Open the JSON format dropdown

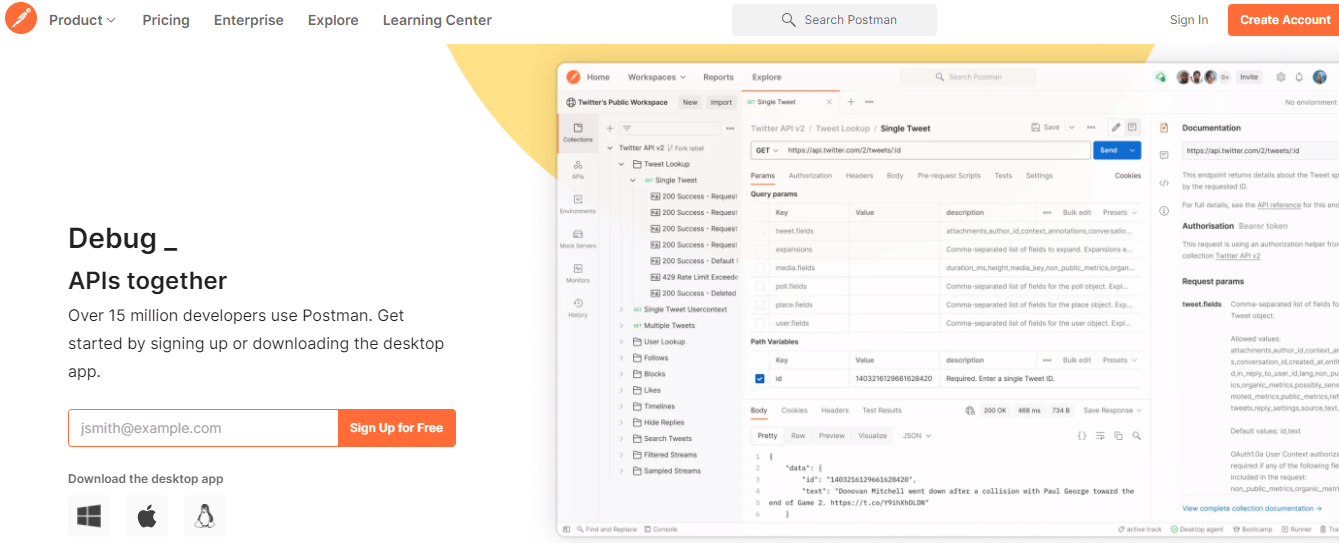tap(917, 436)
